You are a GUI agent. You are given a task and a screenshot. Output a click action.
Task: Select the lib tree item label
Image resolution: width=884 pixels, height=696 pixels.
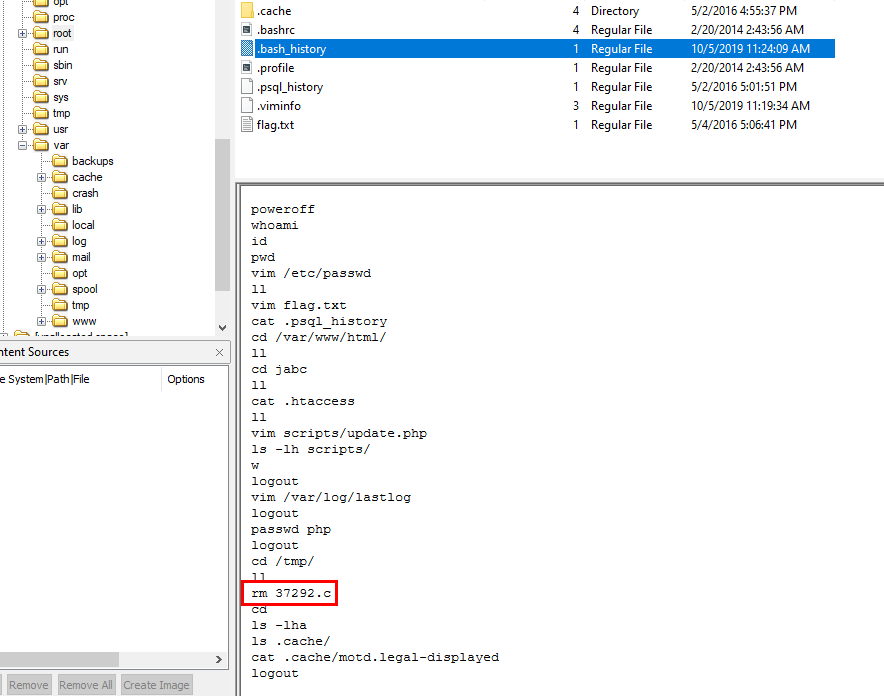click(77, 210)
